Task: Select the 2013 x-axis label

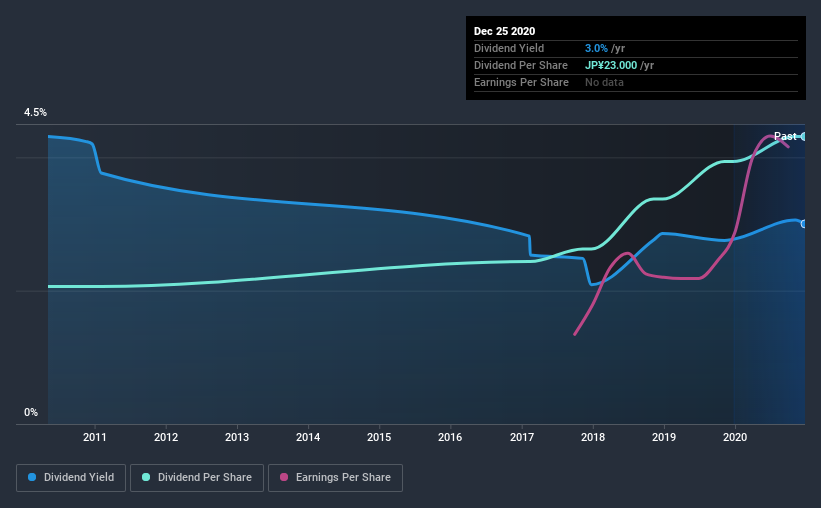Action: (237, 437)
